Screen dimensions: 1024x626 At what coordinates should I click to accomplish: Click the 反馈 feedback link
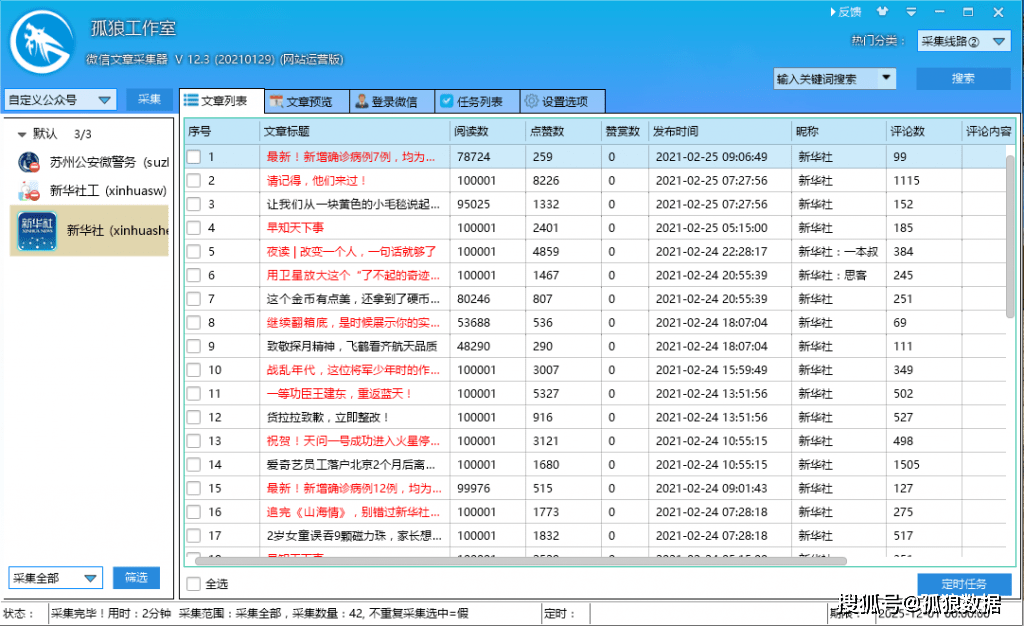pos(845,12)
